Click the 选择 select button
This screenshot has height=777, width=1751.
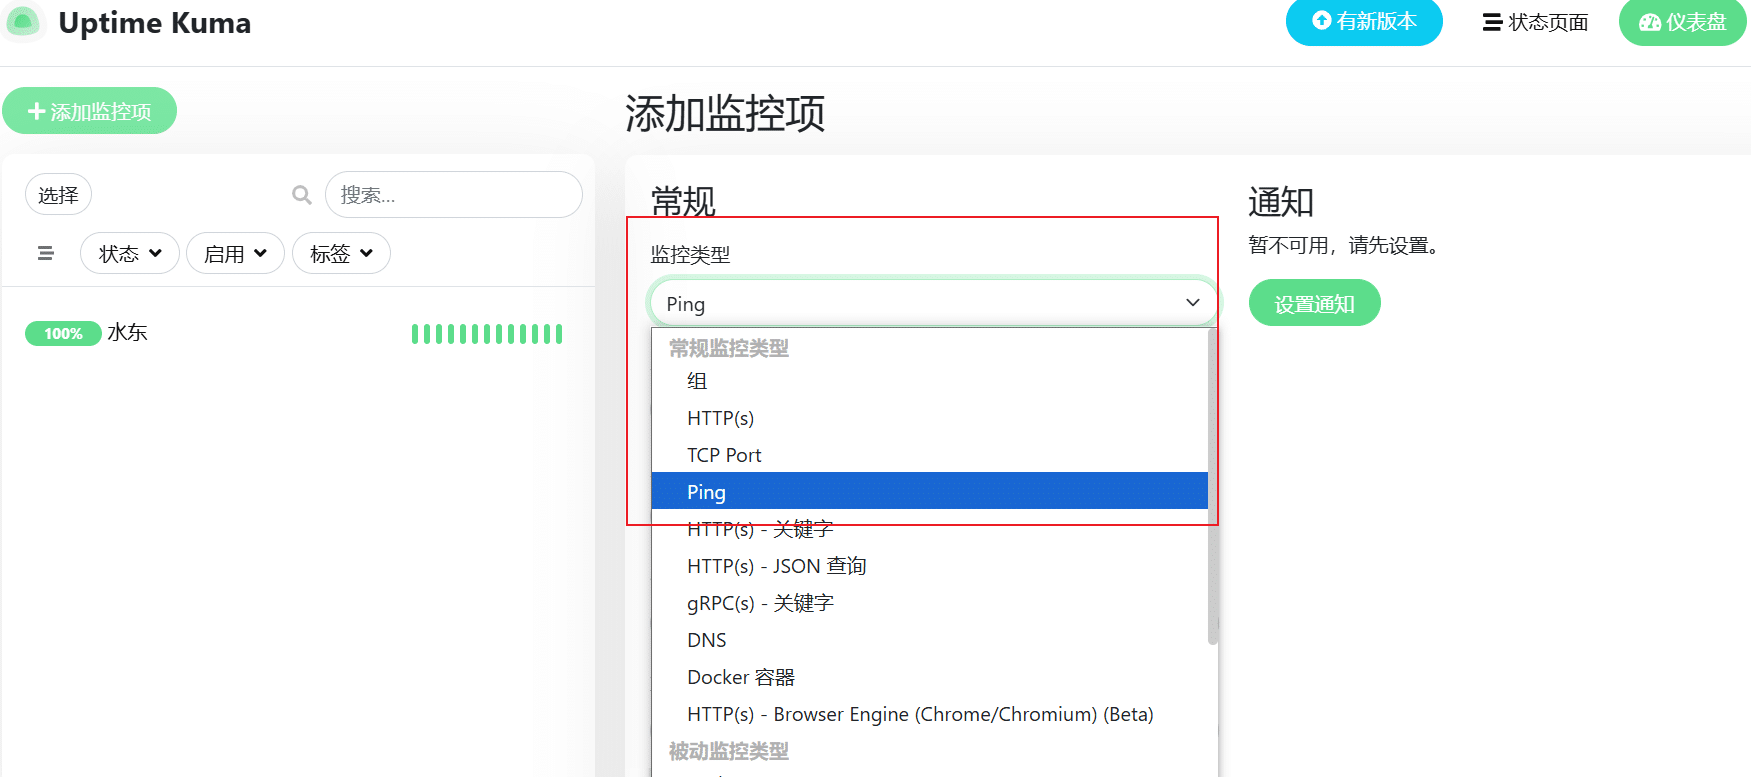pos(58,195)
